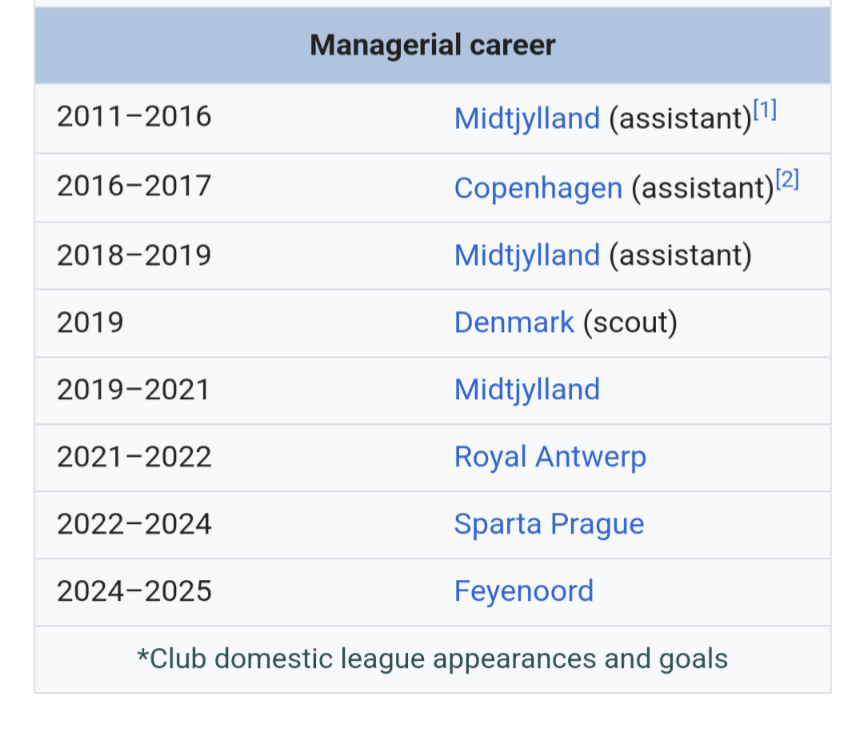864x732 pixels.
Task: Click the 2022–2024 years cell
Action: pyautogui.click(x=134, y=525)
